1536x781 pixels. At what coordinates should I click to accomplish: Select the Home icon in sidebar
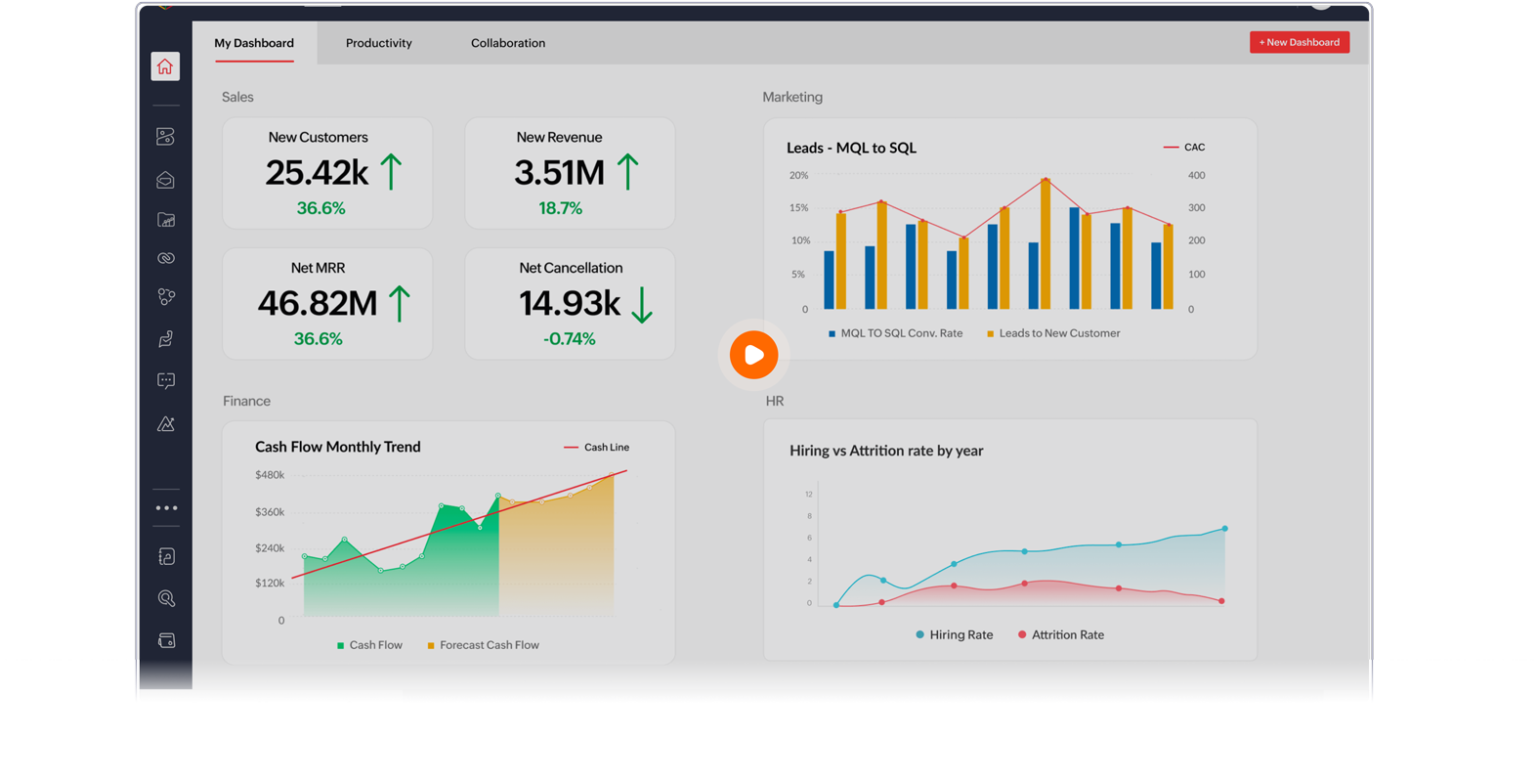165,66
